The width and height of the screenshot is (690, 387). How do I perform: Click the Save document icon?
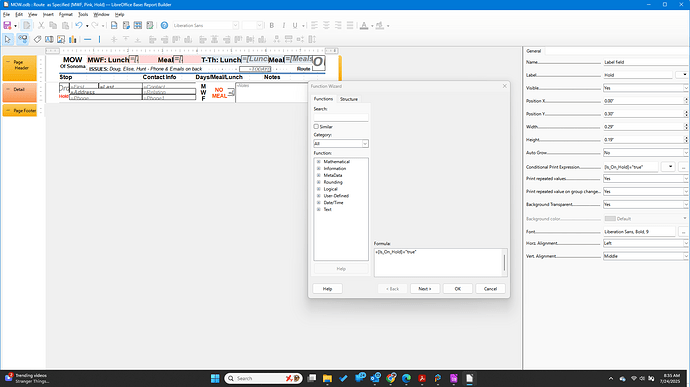click(7, 26)
